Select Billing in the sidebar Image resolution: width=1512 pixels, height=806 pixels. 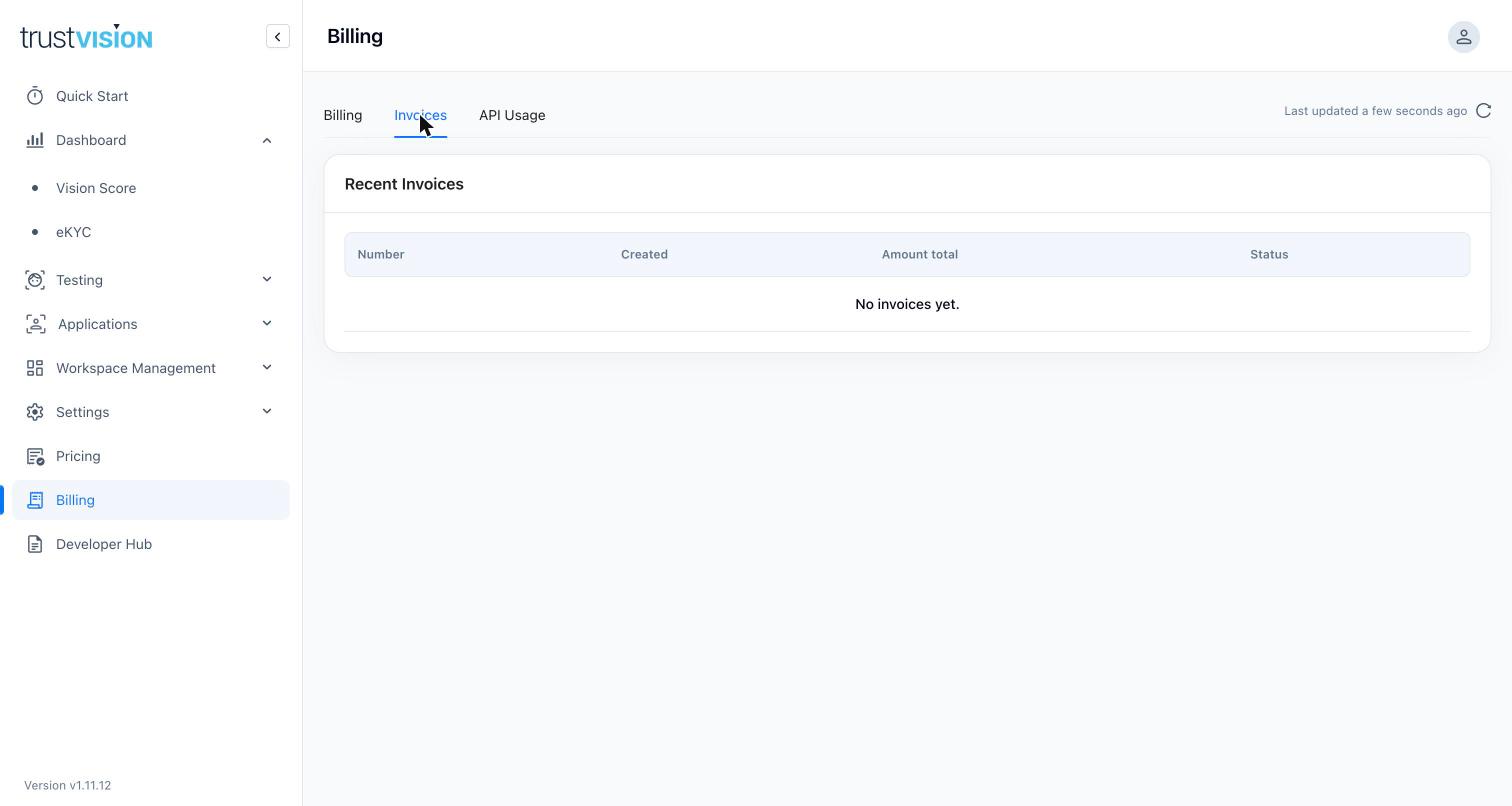coord(151,500)
